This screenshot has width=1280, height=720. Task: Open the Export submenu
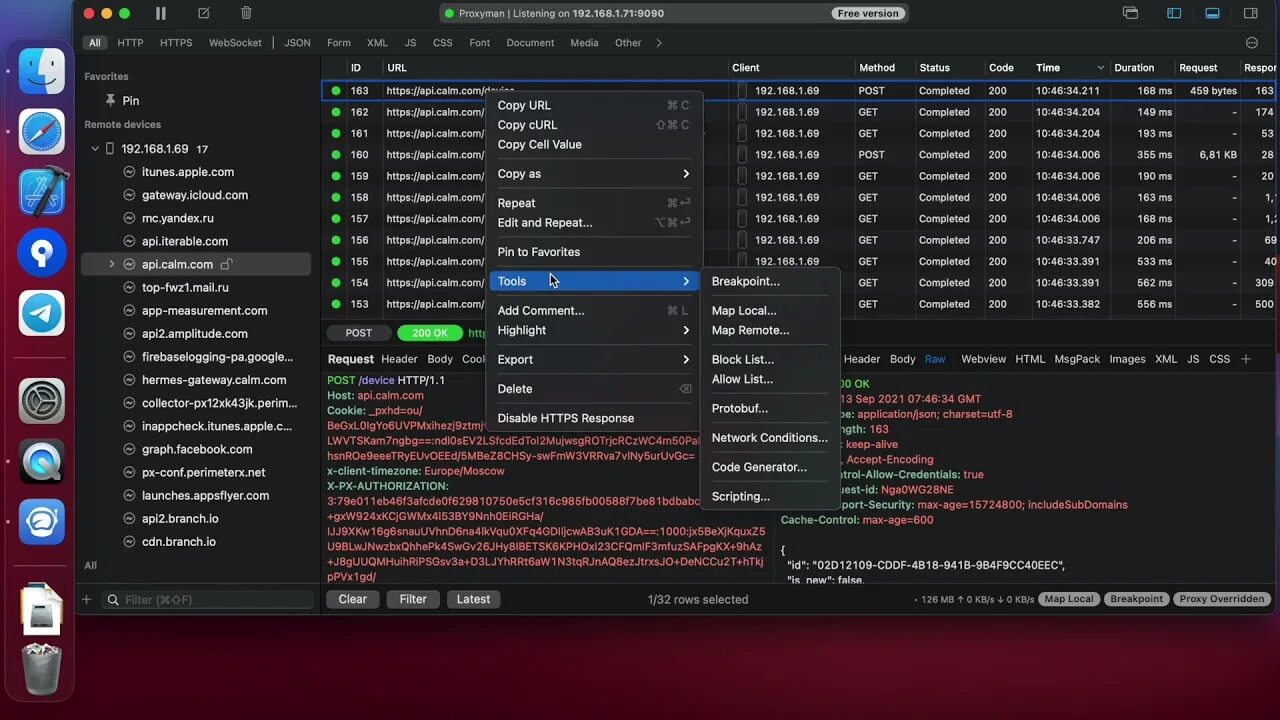click(594, 360)
